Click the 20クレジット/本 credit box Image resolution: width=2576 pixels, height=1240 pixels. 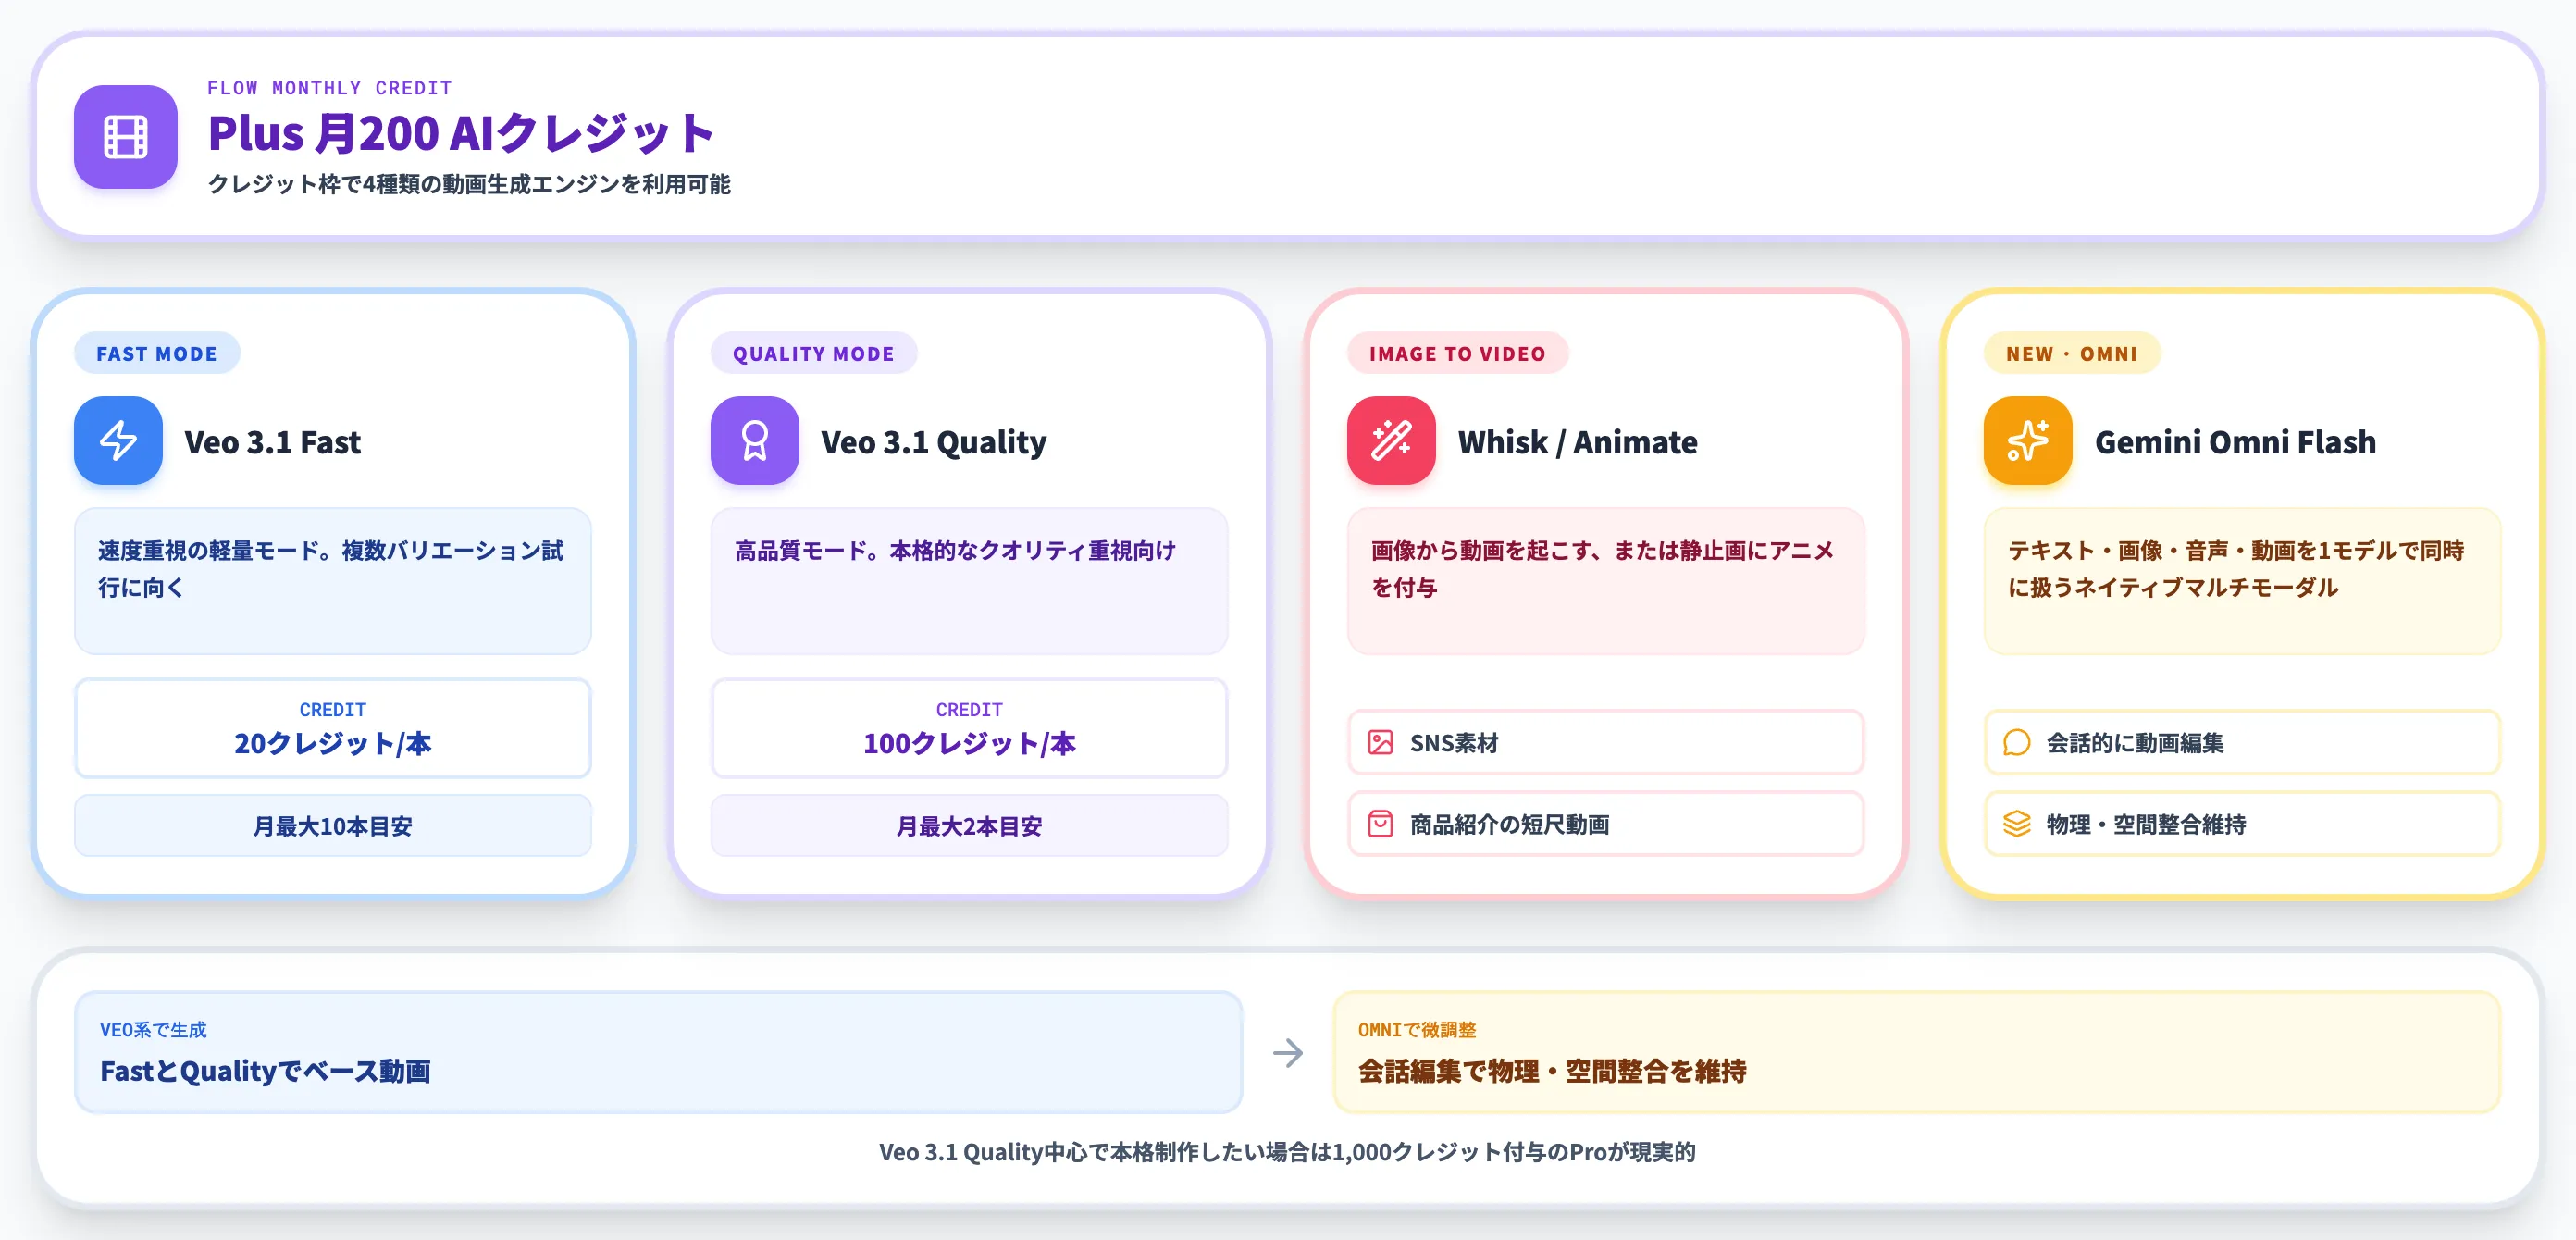coord(333,728)
